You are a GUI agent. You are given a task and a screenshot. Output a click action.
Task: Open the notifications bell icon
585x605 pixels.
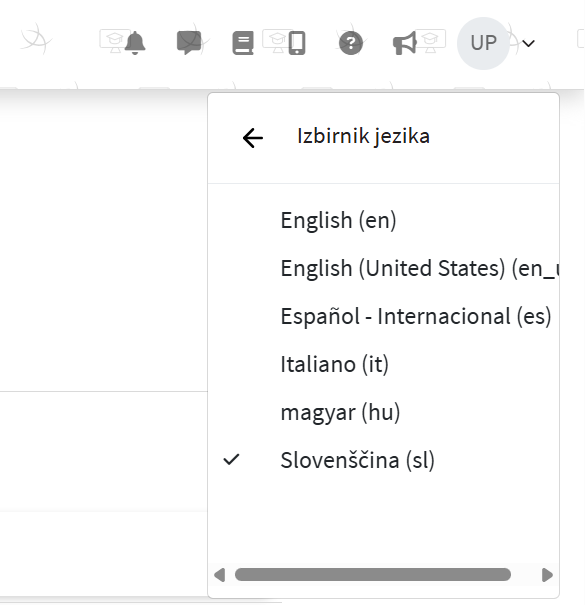click(x=135, y=43)
